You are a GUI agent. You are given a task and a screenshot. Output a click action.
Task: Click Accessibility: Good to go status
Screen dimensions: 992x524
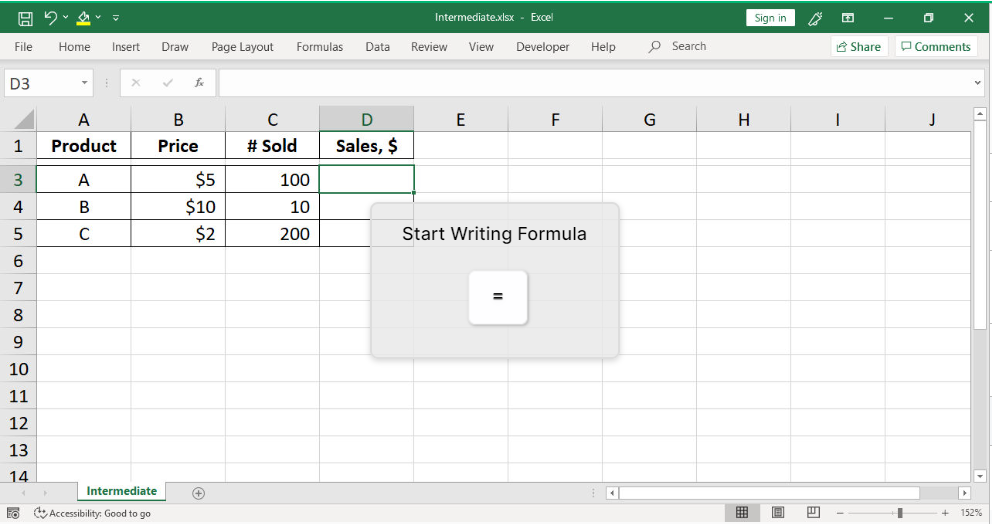point(93,513)
